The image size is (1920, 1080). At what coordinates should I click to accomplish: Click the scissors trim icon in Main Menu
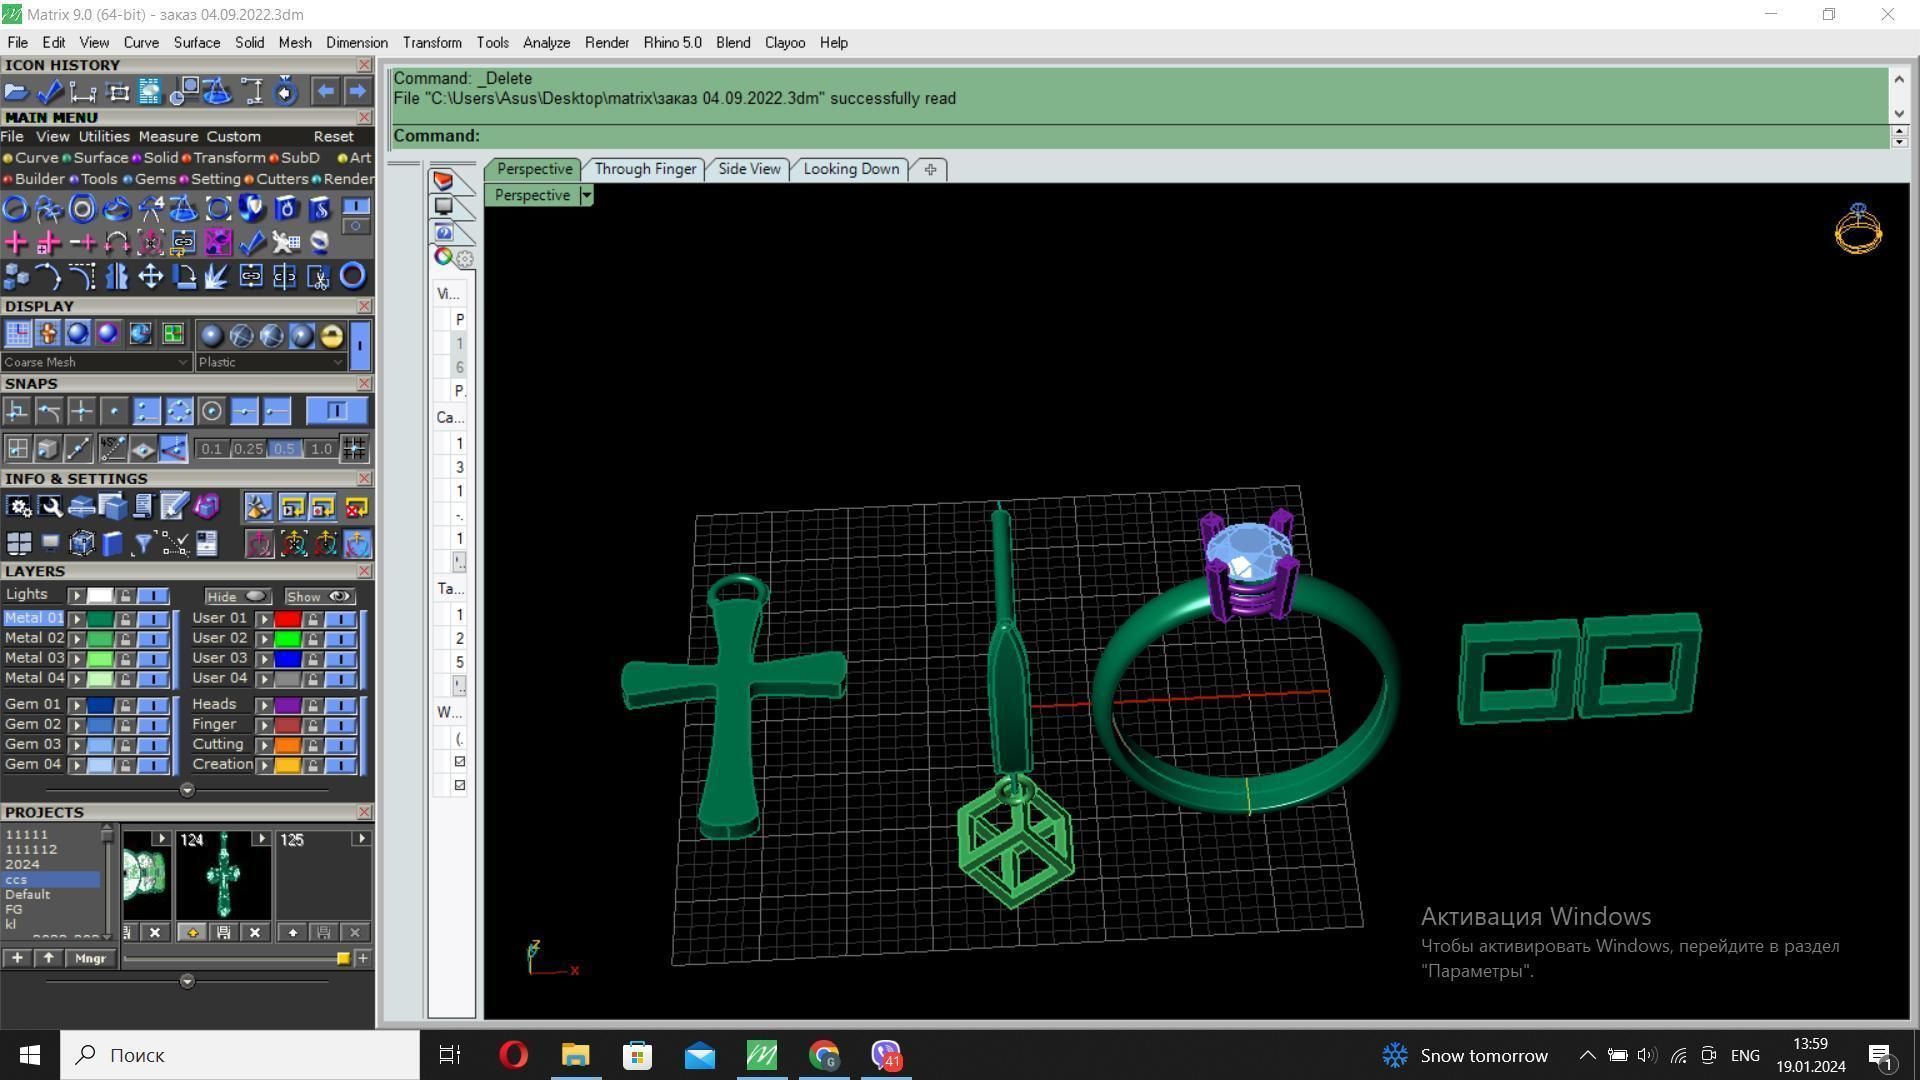[319, 277]
